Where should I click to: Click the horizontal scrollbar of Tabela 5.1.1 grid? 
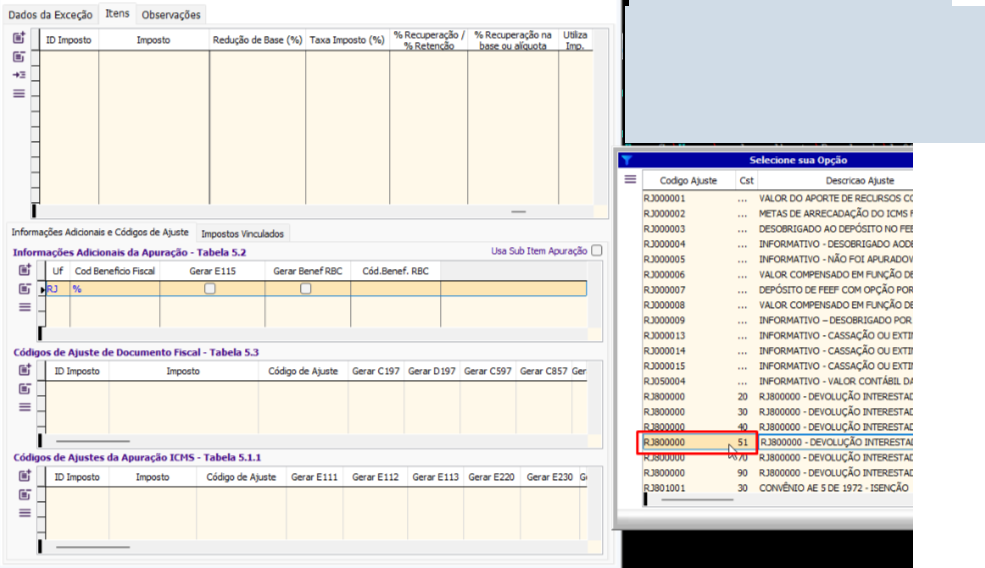point(93,547)
